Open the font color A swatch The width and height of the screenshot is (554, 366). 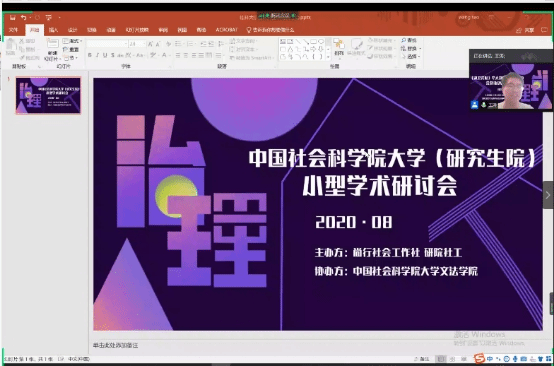click(164, 55)
